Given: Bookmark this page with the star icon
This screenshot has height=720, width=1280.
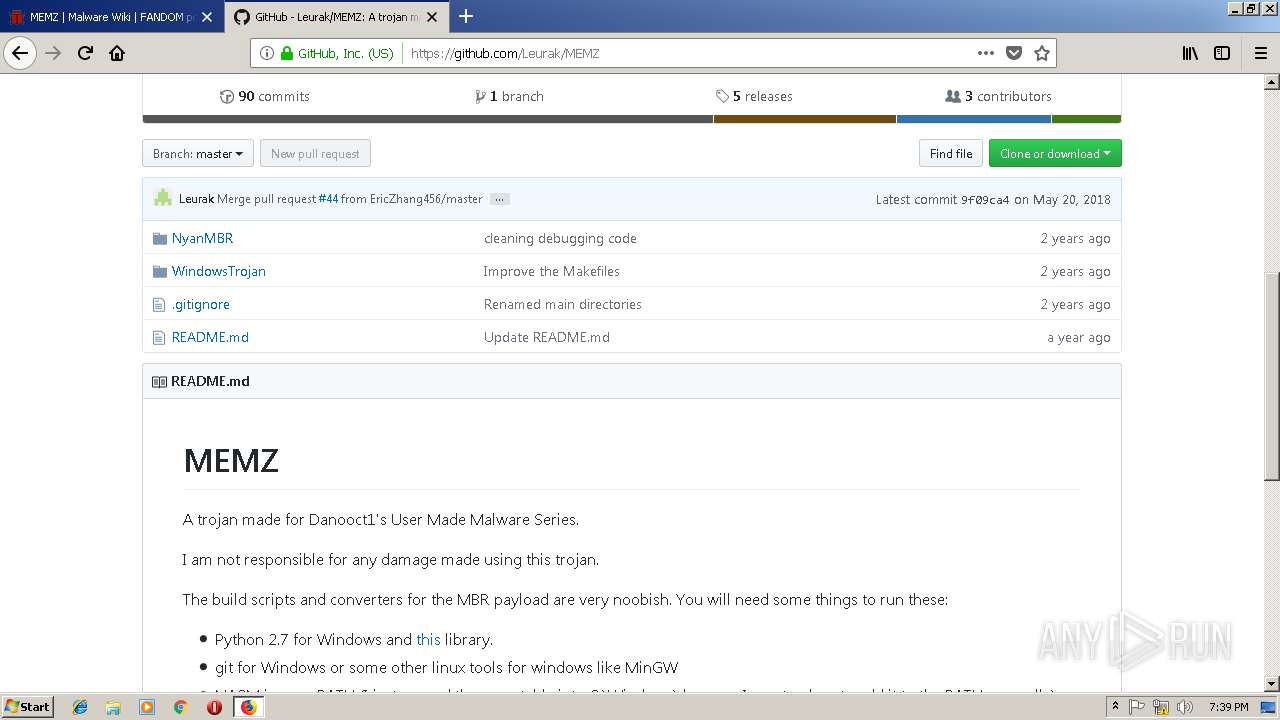Looking at the screenshot, I should (x=1042, y=54).
